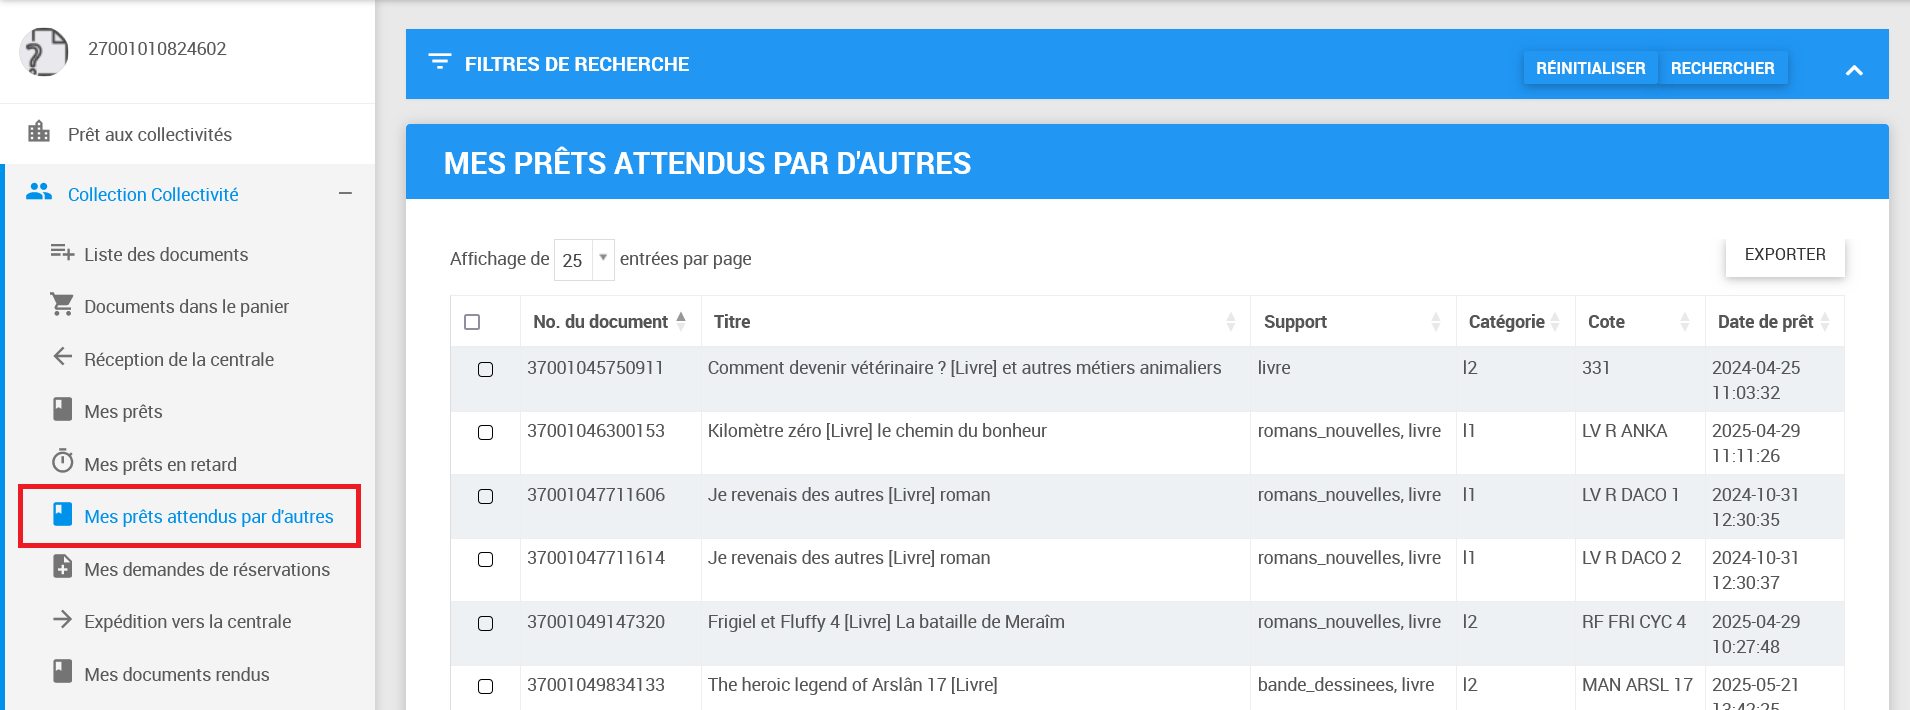Click the right arrow icon for Expédition vers la centrale
Screen dimensions: 1910x710
click(62, 620)
